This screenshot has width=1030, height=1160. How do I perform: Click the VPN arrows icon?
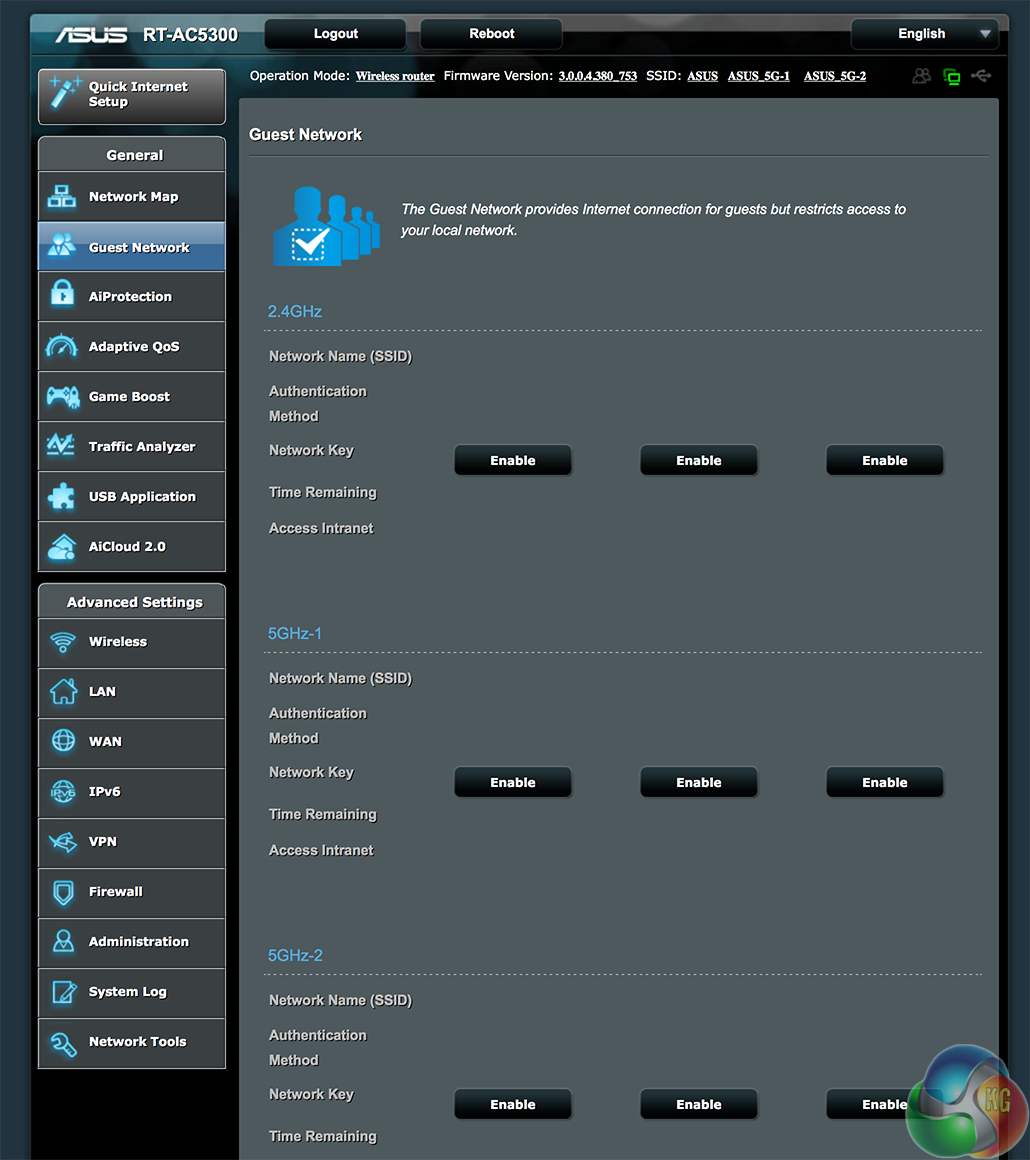pos(63,842)
